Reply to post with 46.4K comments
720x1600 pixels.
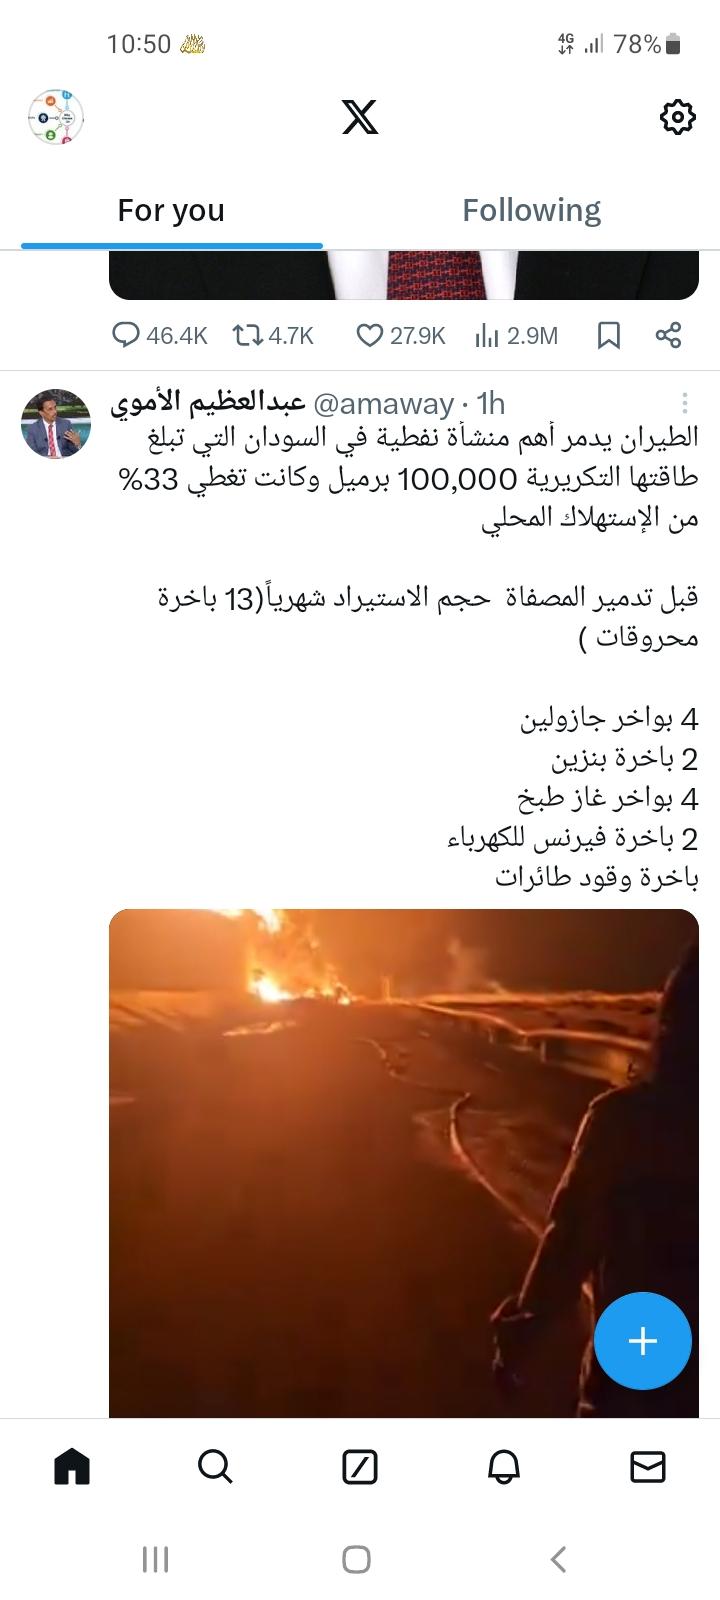click(x=159, y=335)
